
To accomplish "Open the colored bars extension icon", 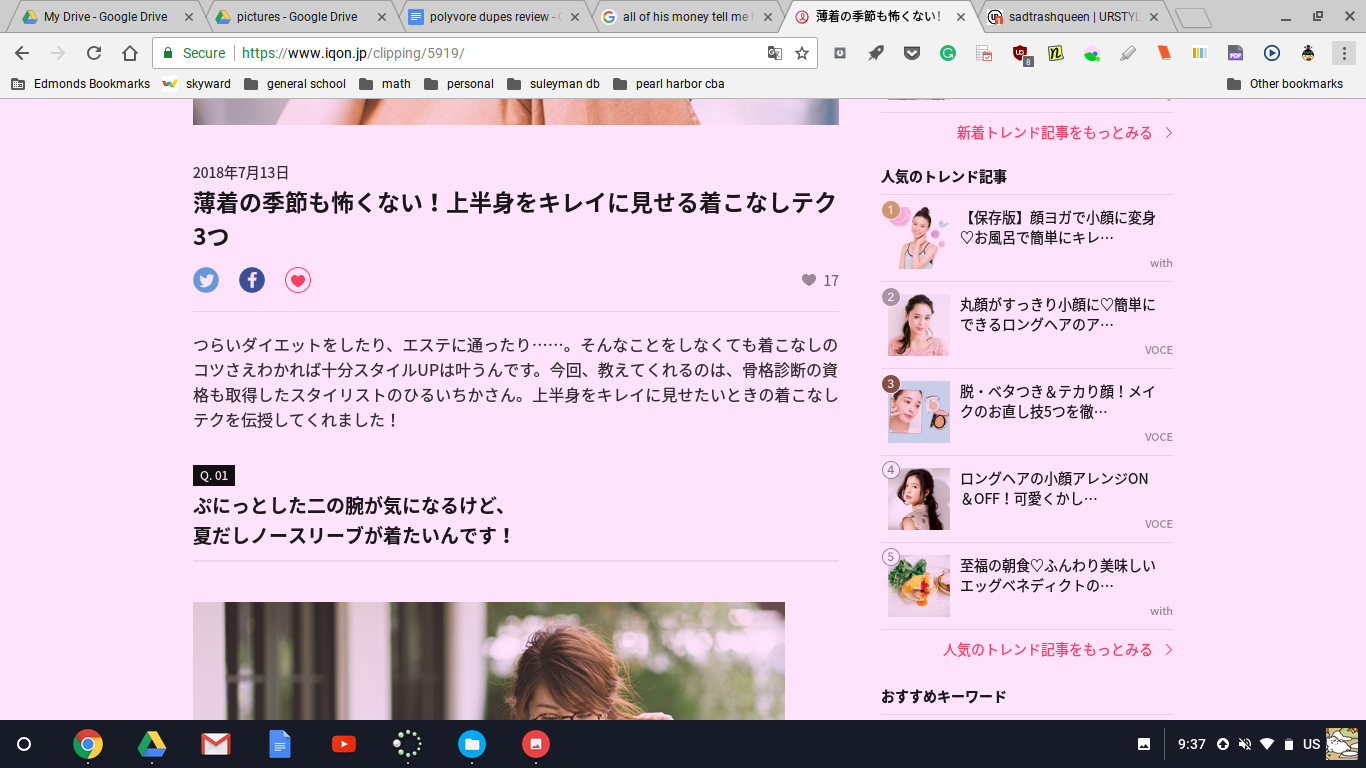I will (1200, 53).
